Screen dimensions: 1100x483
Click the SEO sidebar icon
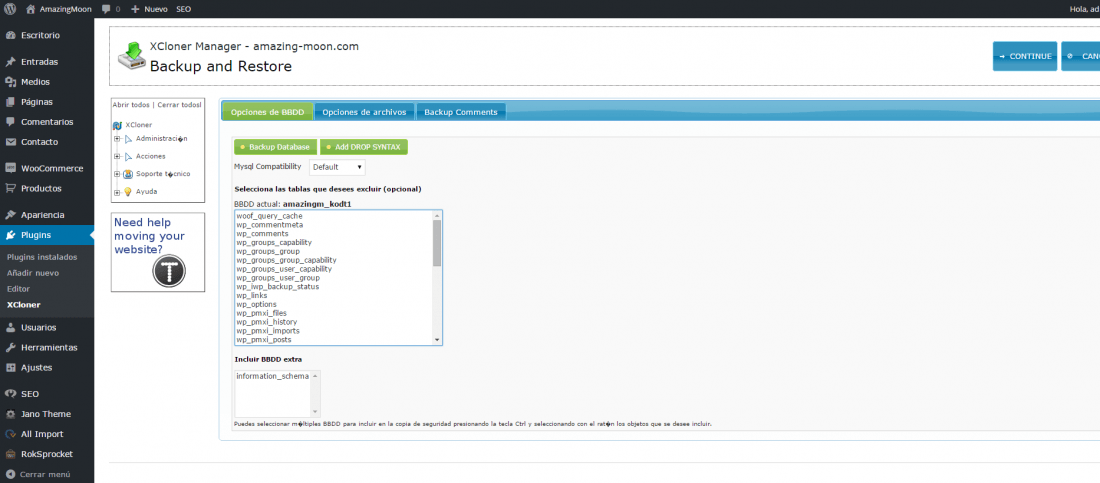[11, 394]
